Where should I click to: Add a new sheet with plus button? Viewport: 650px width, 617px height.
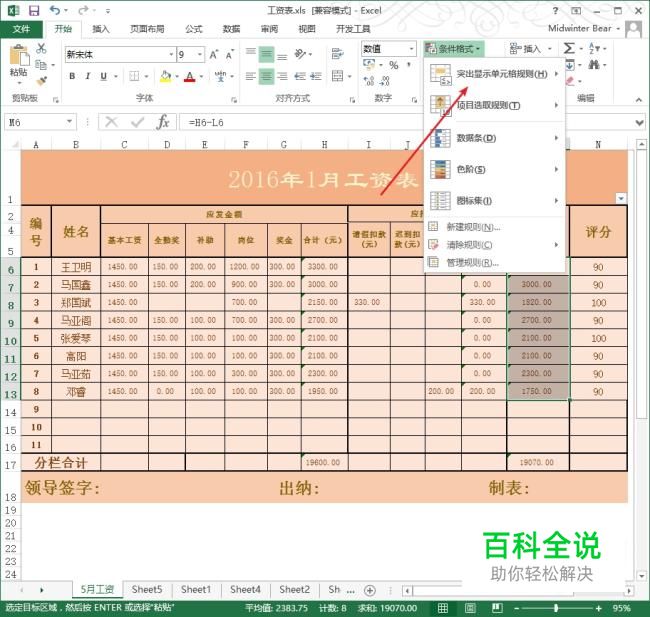370,590
